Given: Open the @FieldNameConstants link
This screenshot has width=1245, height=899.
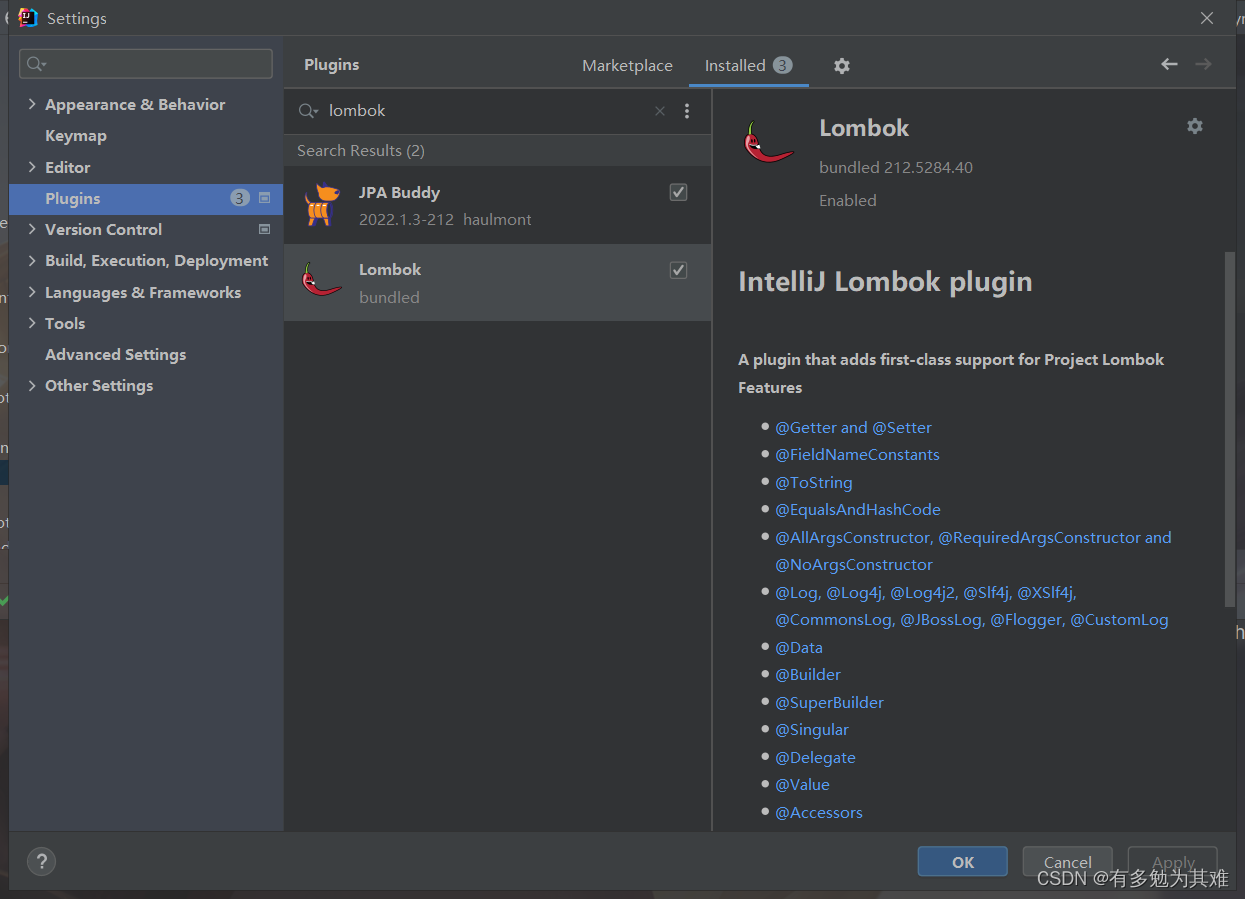Looking at the screenshot, I should pos(857,454).
